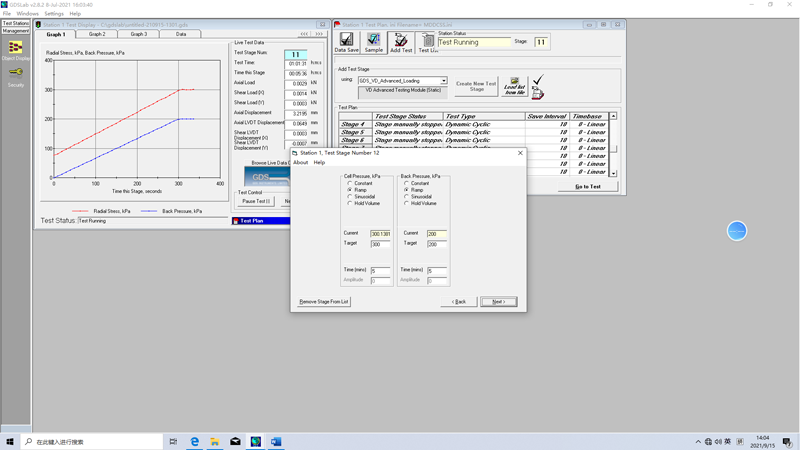The width and height of the screenshot is (800, 450).
Task: Select Hold Volume for Cell Pressure
Action: point(350,203)
